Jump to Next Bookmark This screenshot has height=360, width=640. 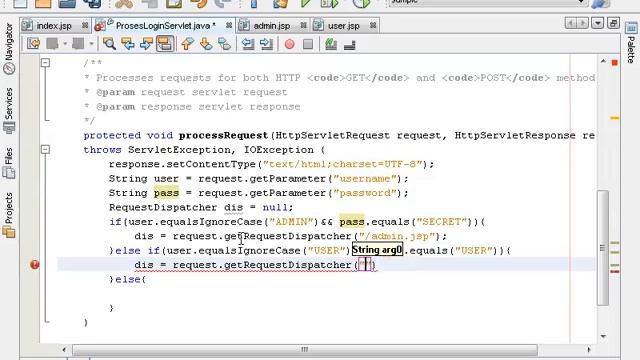pos(206,44)
